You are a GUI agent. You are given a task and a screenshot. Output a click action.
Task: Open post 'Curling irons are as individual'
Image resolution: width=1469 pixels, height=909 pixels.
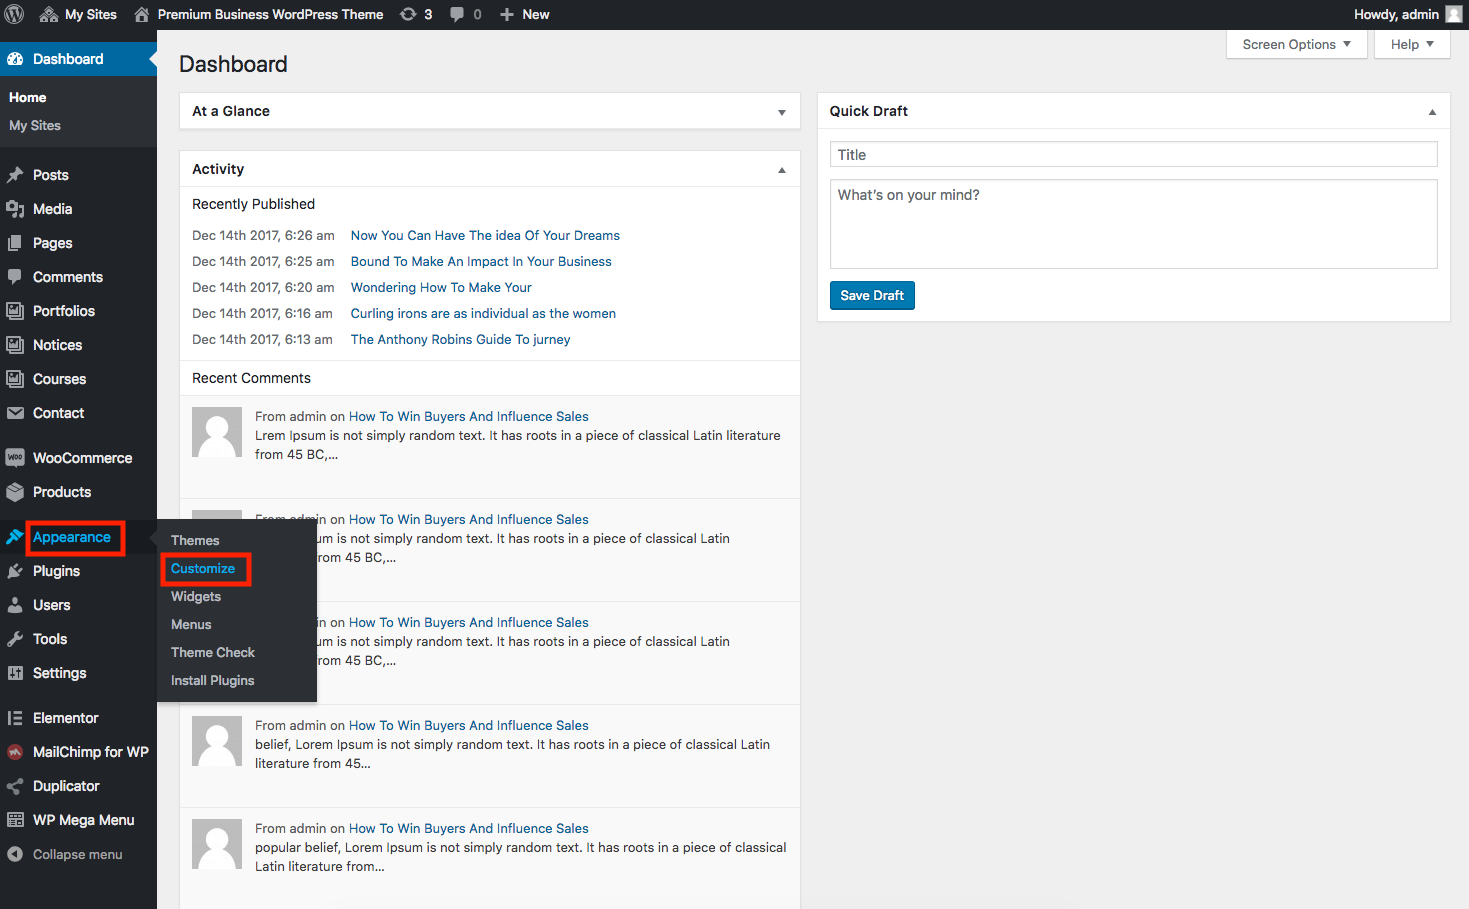coord(483,313)
